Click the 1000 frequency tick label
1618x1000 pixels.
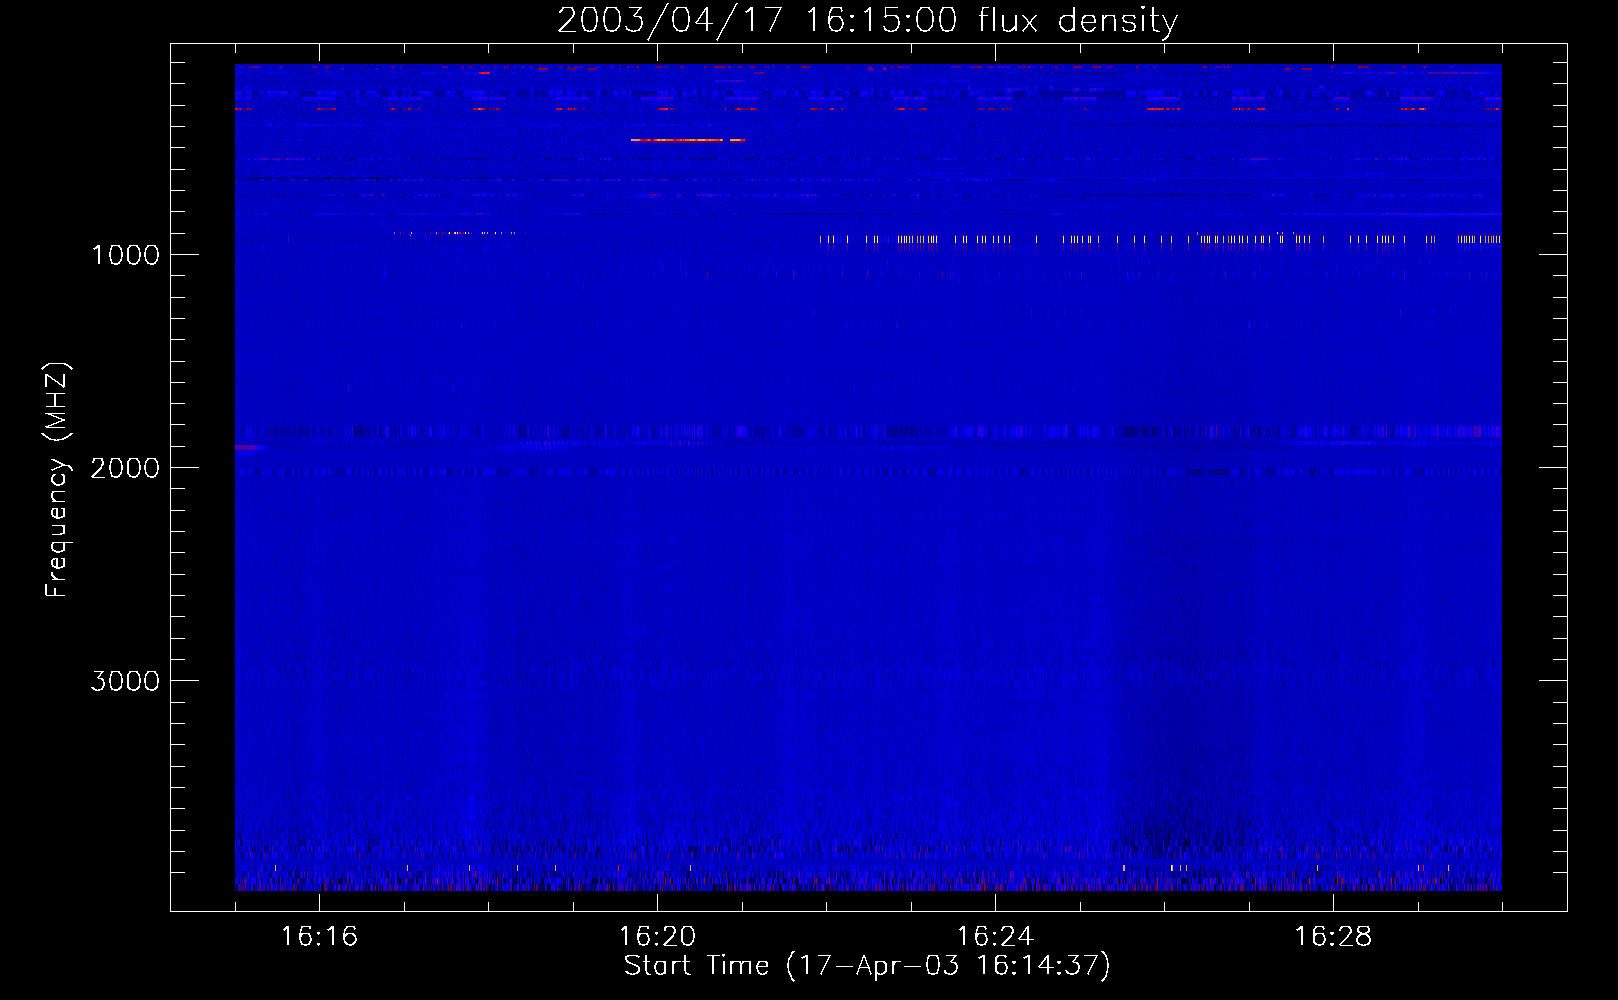tap(125, 255)
